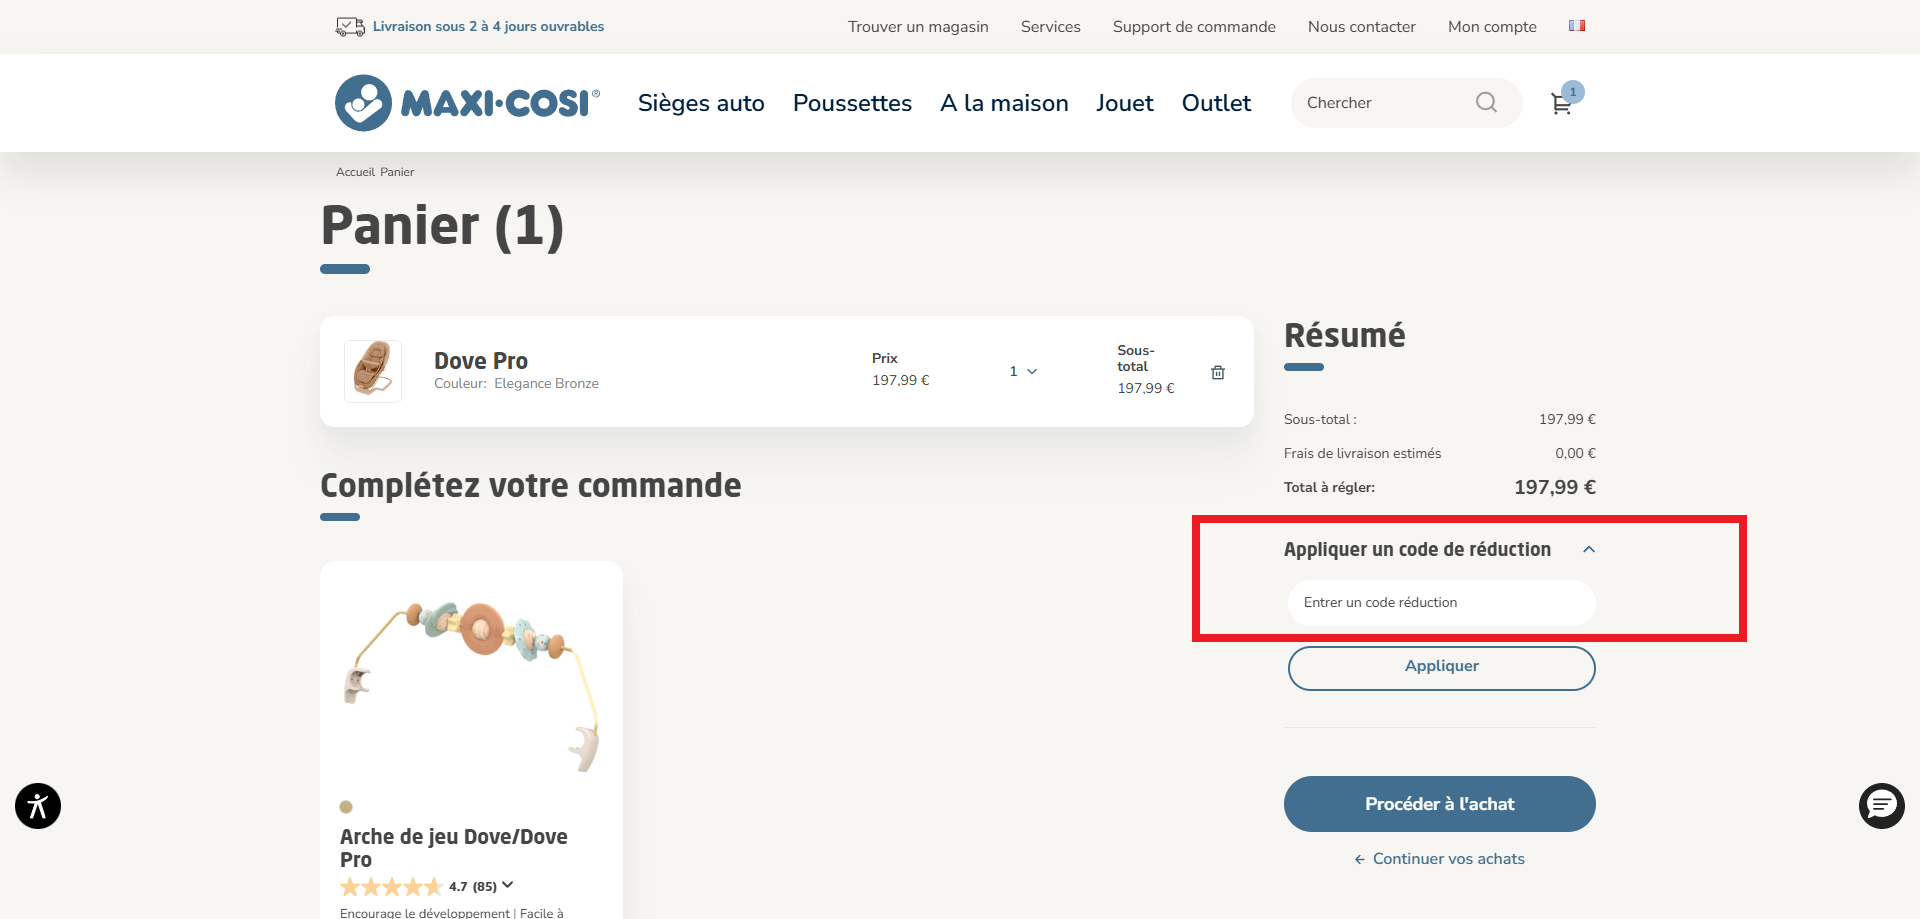Viewport: 1920px width, 919px height.
Task: Open the quantity dropdown for Dove Pro
Action: (1023, 371)
